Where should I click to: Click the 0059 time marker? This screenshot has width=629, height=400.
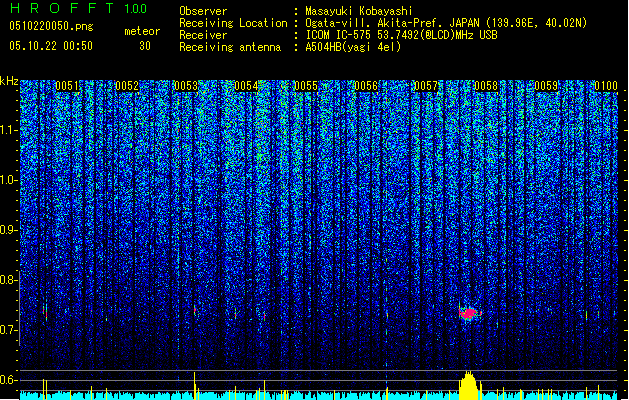point(546,86)
